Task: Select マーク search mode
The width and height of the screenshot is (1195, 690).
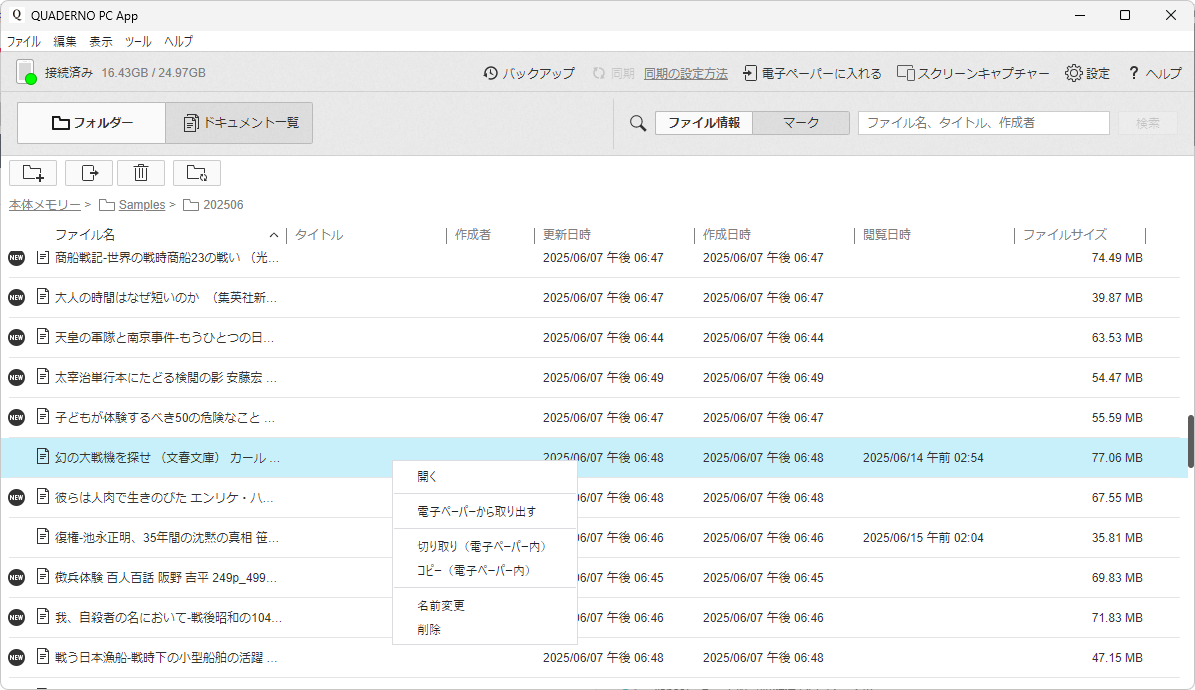Action: [x=801, y=123]
